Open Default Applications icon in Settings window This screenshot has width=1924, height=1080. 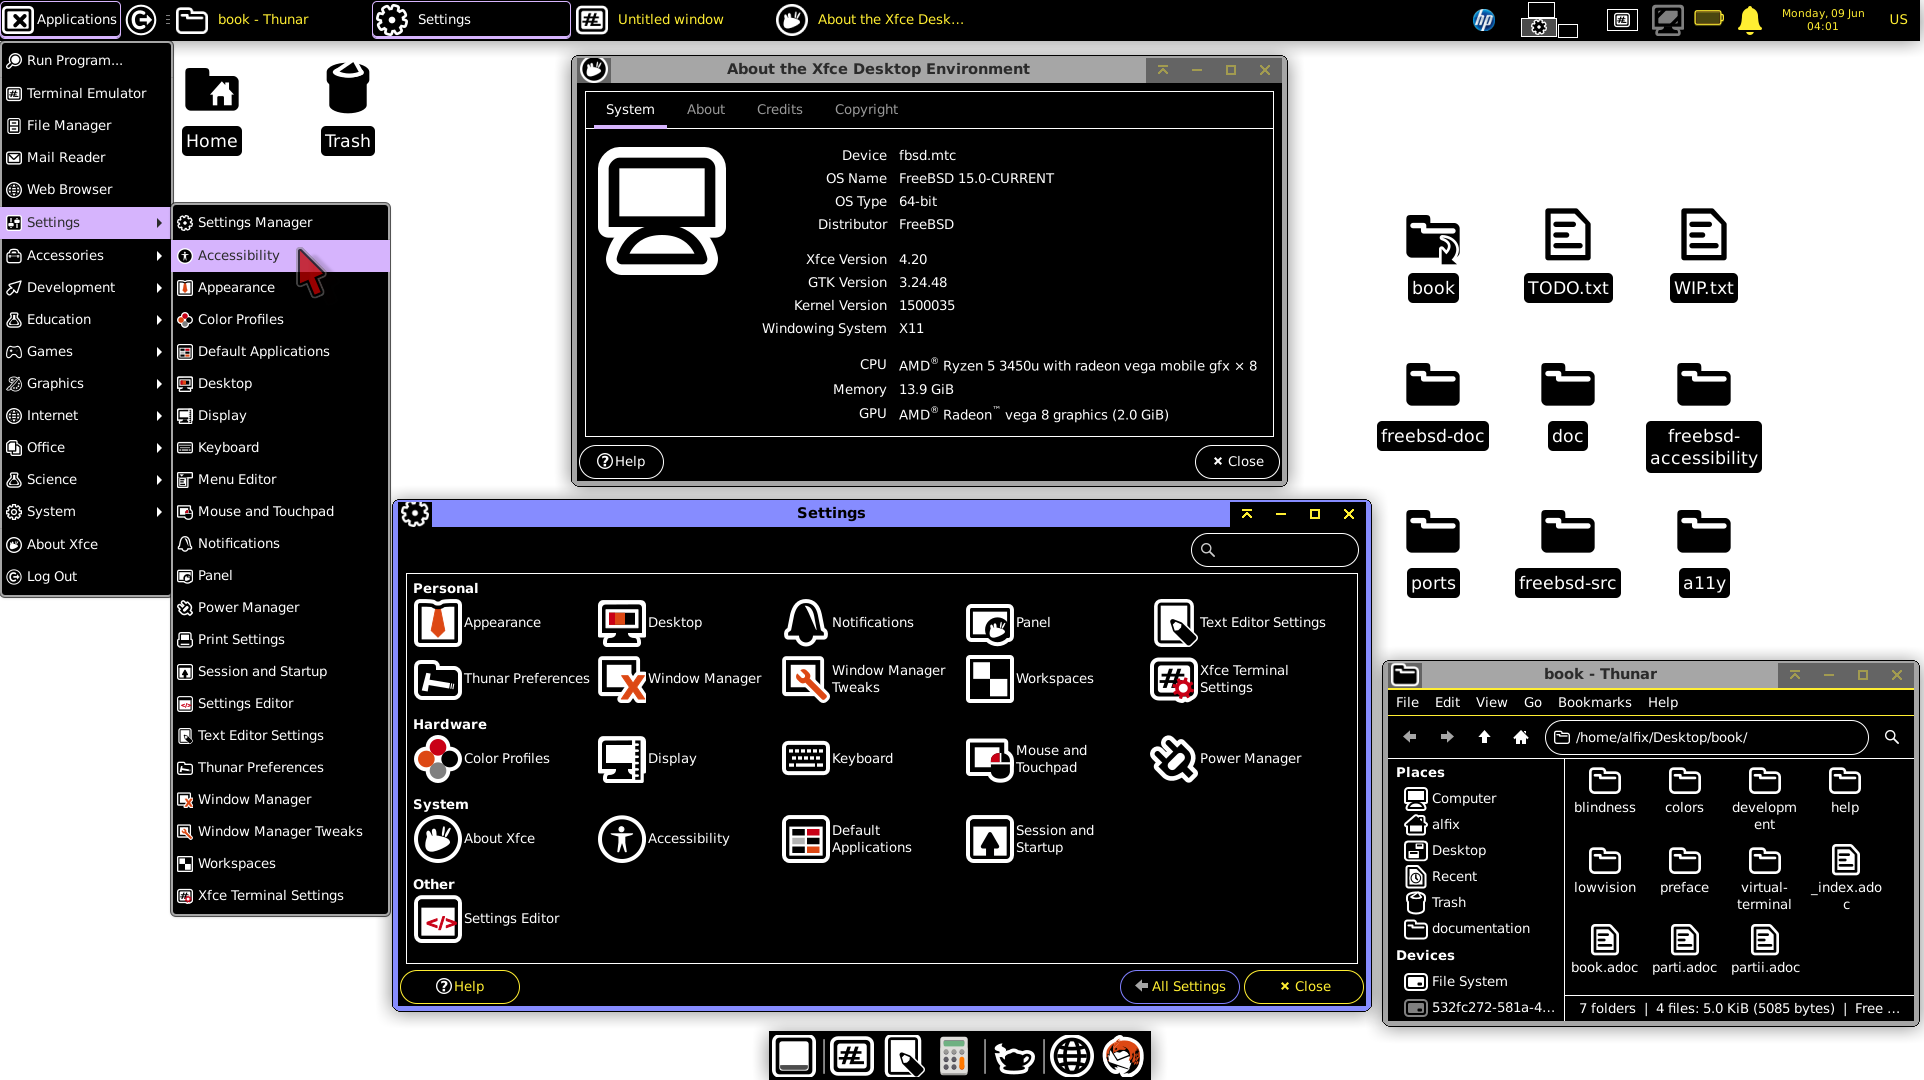tap(806, 838)
